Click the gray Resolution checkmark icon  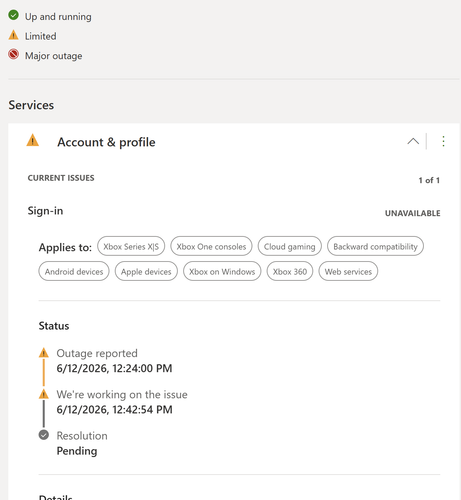44,435
